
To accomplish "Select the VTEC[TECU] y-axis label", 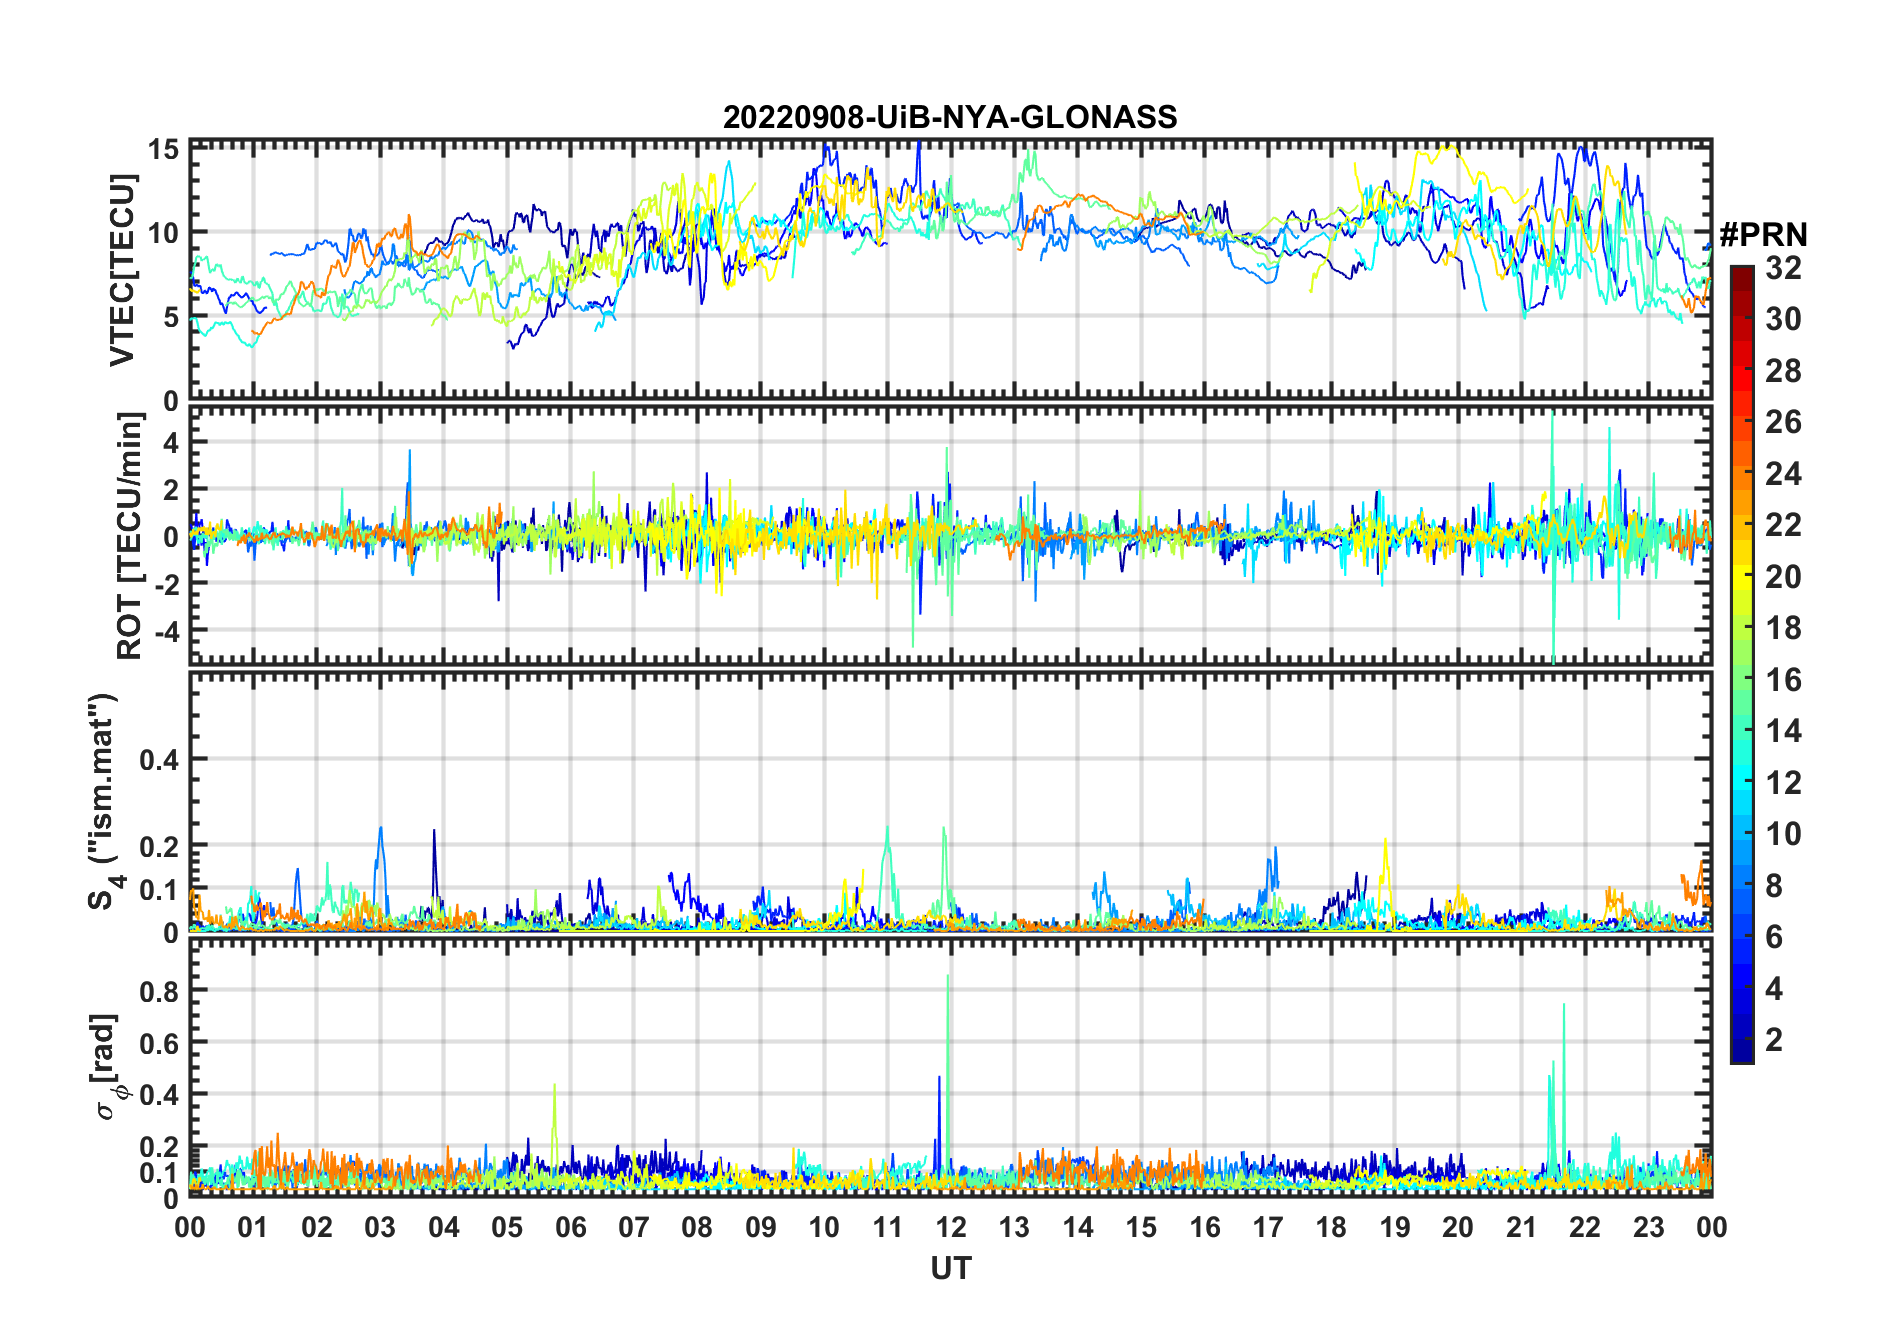I will coord(122,270).
